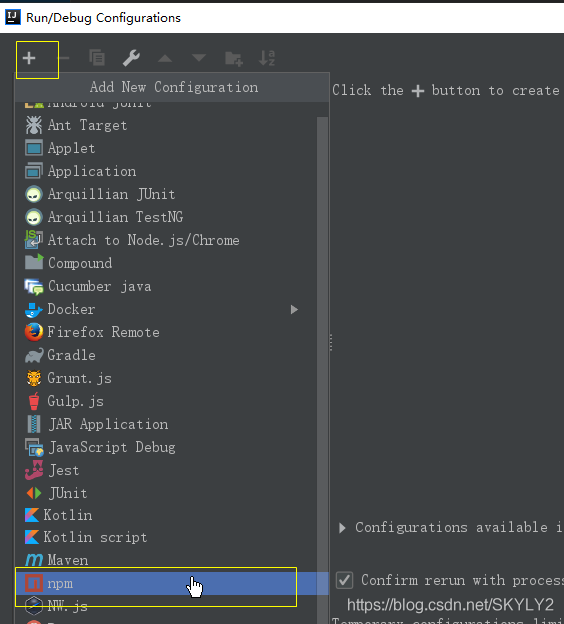The width and height of the screenshot is (564, 624).
Task: Open the wrench Edit Defaults icon
Action: pos(131,58)
